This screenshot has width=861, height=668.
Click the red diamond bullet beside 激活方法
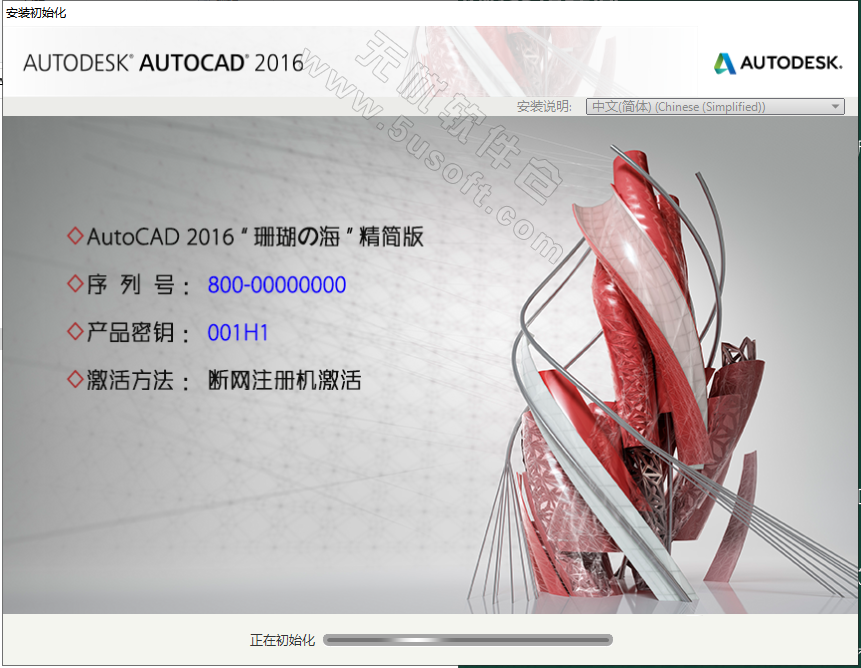pyautogui.click(x=74, y=379)
